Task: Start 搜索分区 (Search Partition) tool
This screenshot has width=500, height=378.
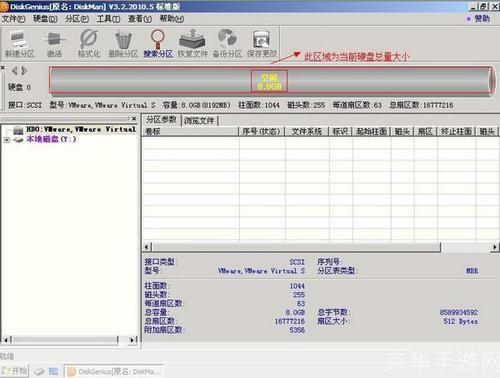Action: 158,44
